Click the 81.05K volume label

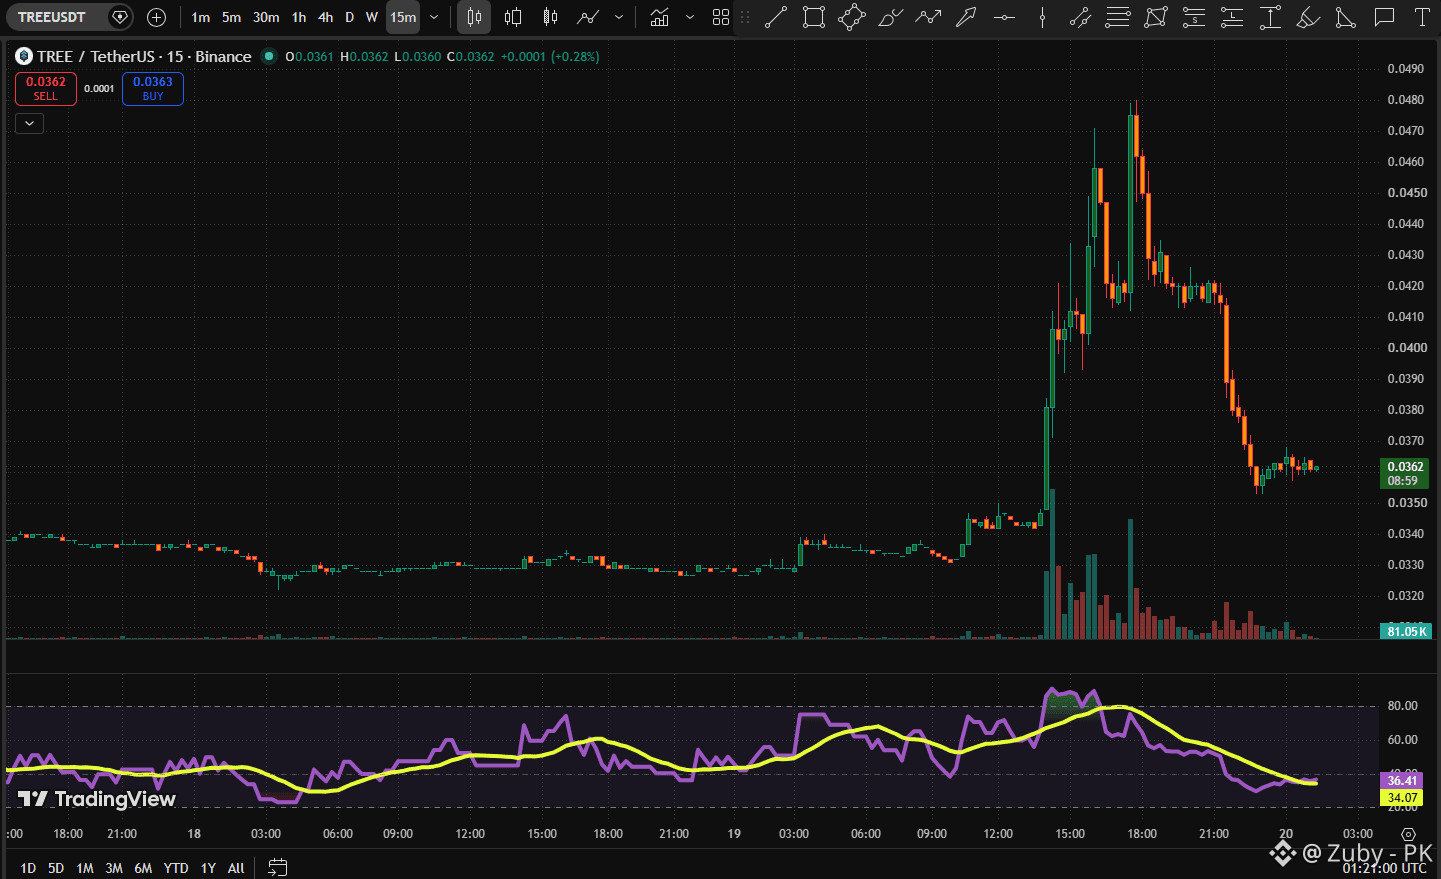pyautogui.click(x=1406, y=631)
